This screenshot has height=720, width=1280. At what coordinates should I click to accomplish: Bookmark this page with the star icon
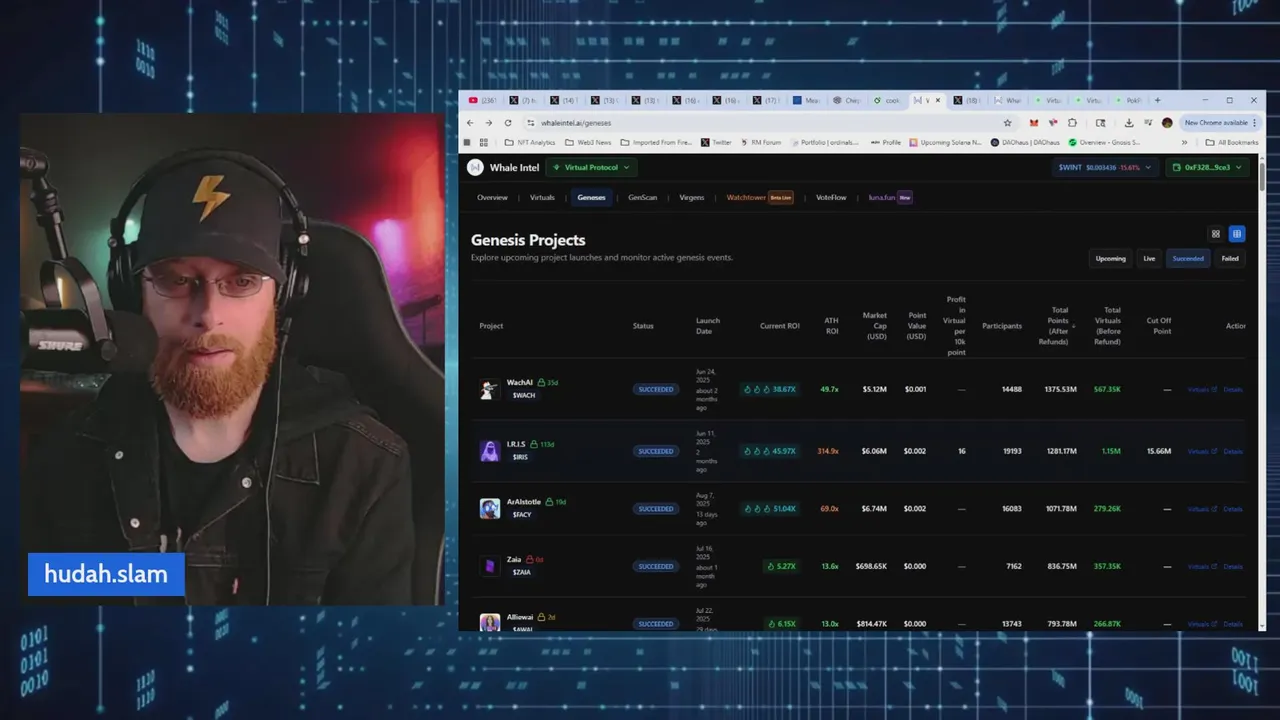(x=1007, y=123)
